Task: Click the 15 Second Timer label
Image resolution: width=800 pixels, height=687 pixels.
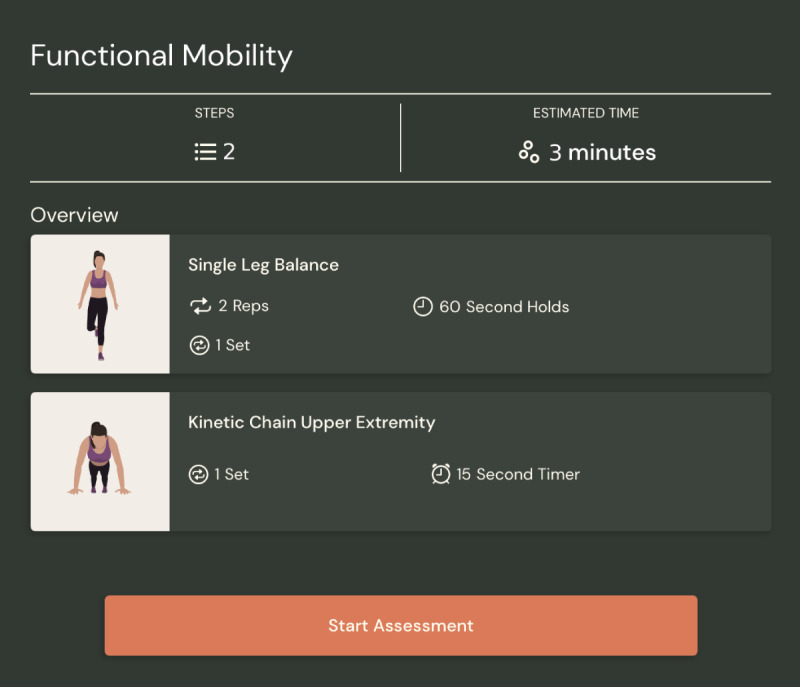Action: (518, 474)
